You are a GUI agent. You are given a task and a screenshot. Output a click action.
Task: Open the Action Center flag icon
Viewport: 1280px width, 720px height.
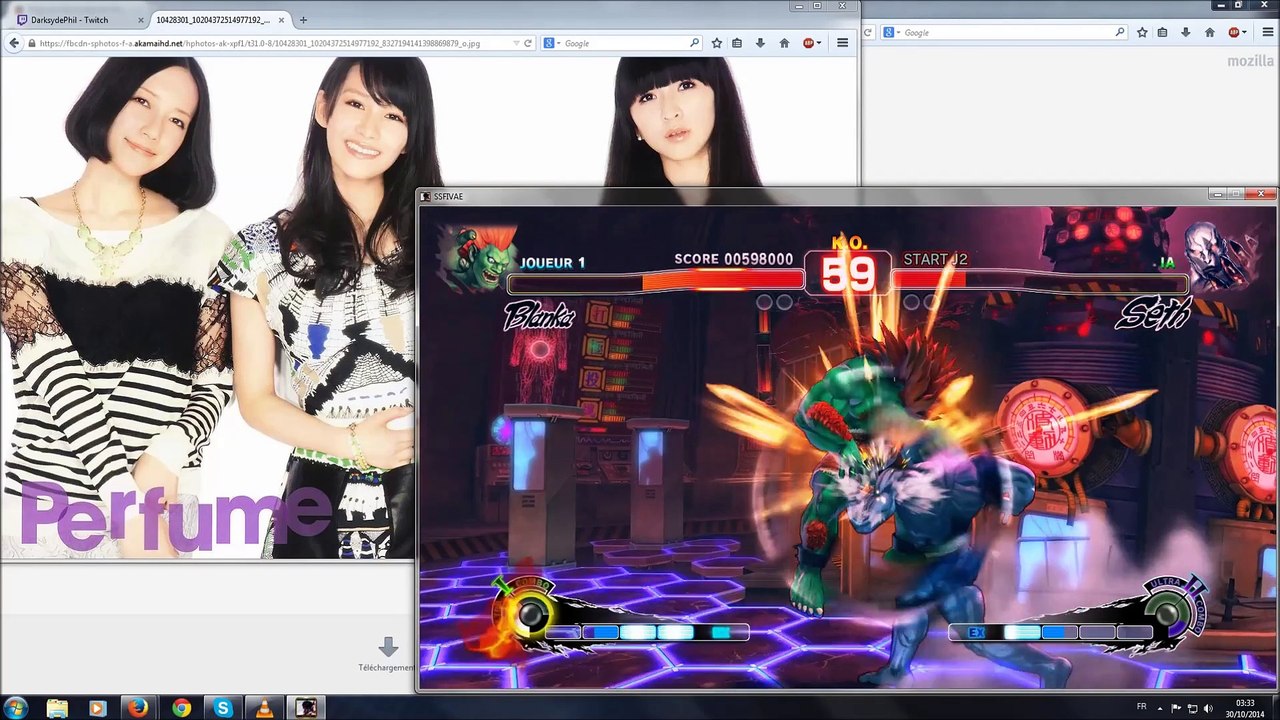pos(1176,708)
